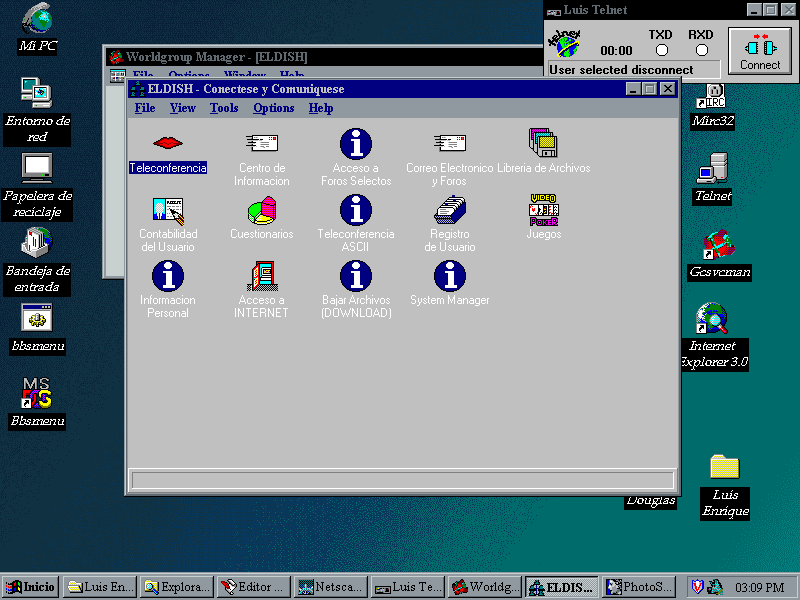Open Correo Electronico y Foros icon
This screenshot has width=800, height=600.
pyautogui.click(x=449, y=143)
